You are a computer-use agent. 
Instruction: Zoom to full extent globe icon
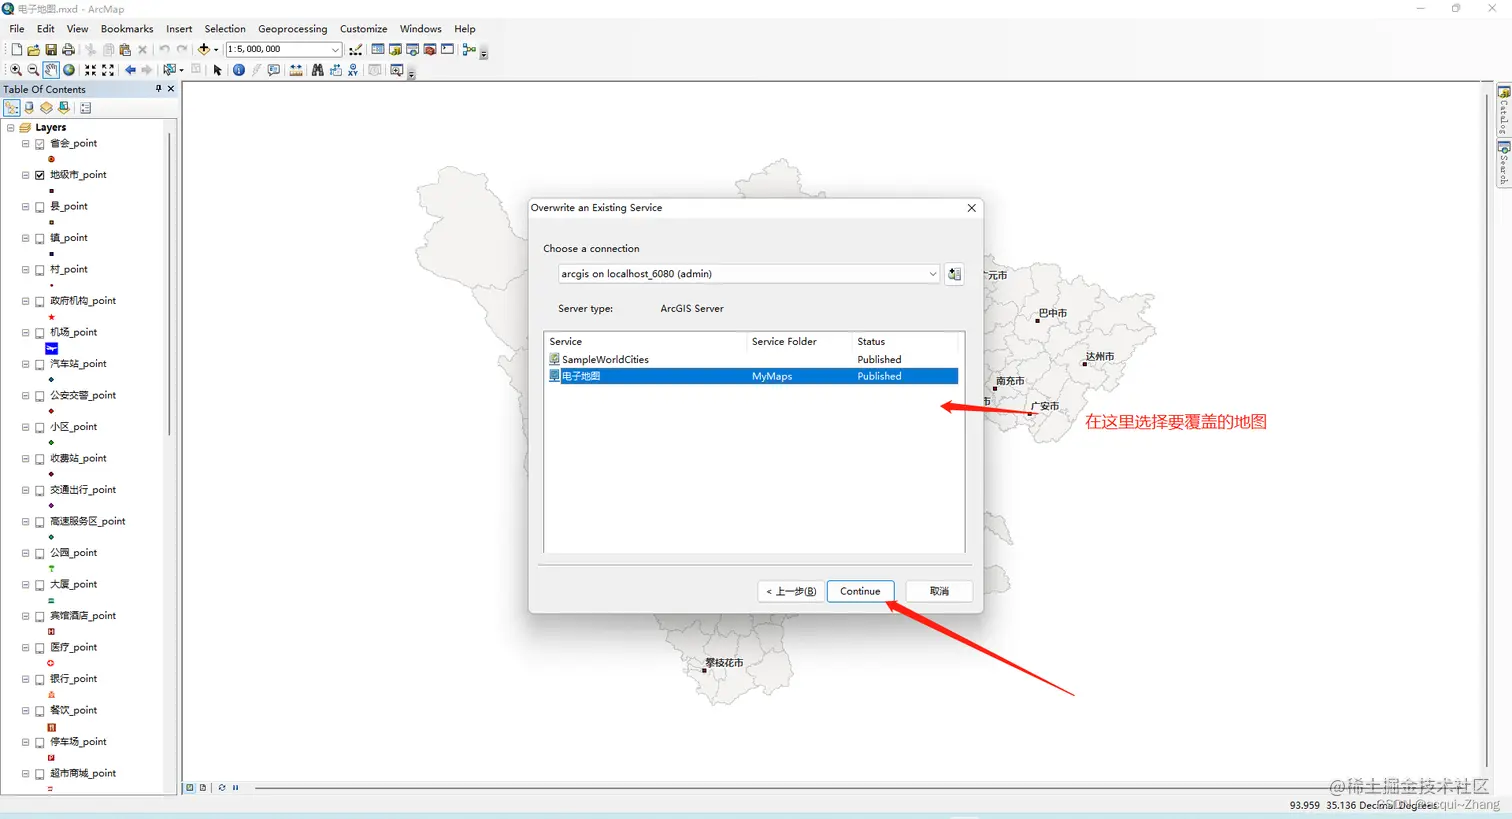tap(69, 70)
